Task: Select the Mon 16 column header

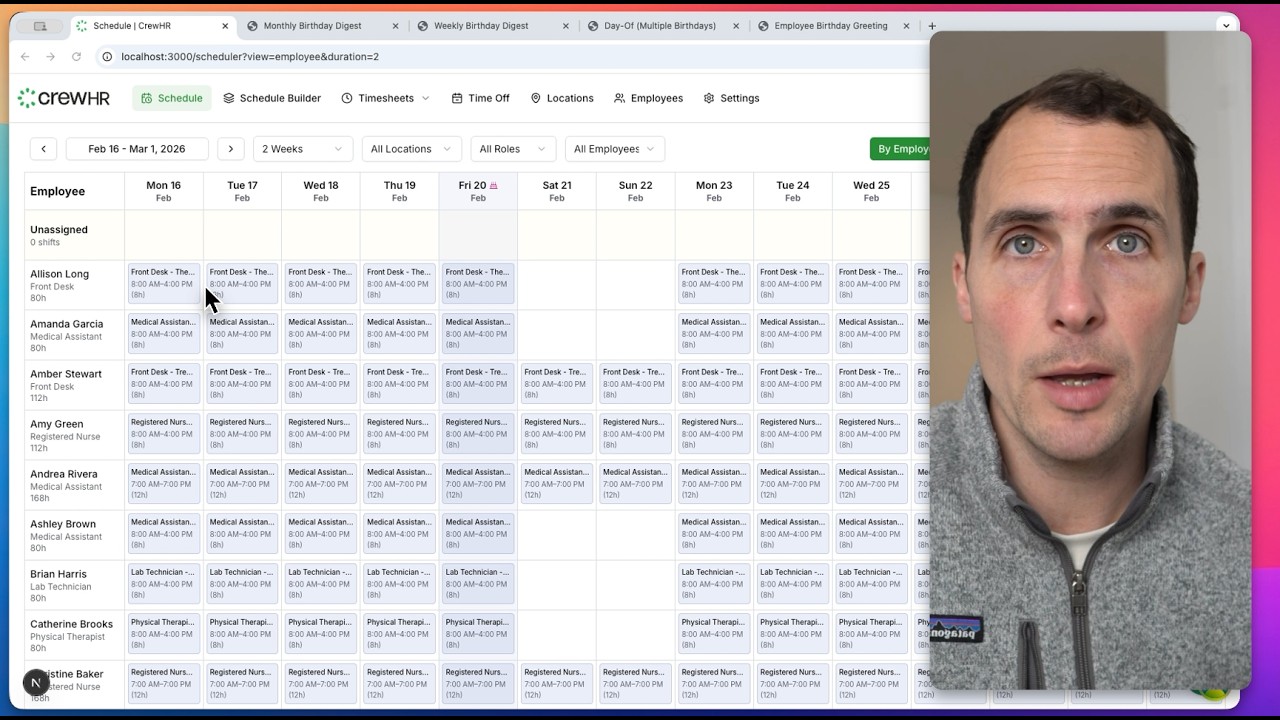Action: tap(164, 191)
